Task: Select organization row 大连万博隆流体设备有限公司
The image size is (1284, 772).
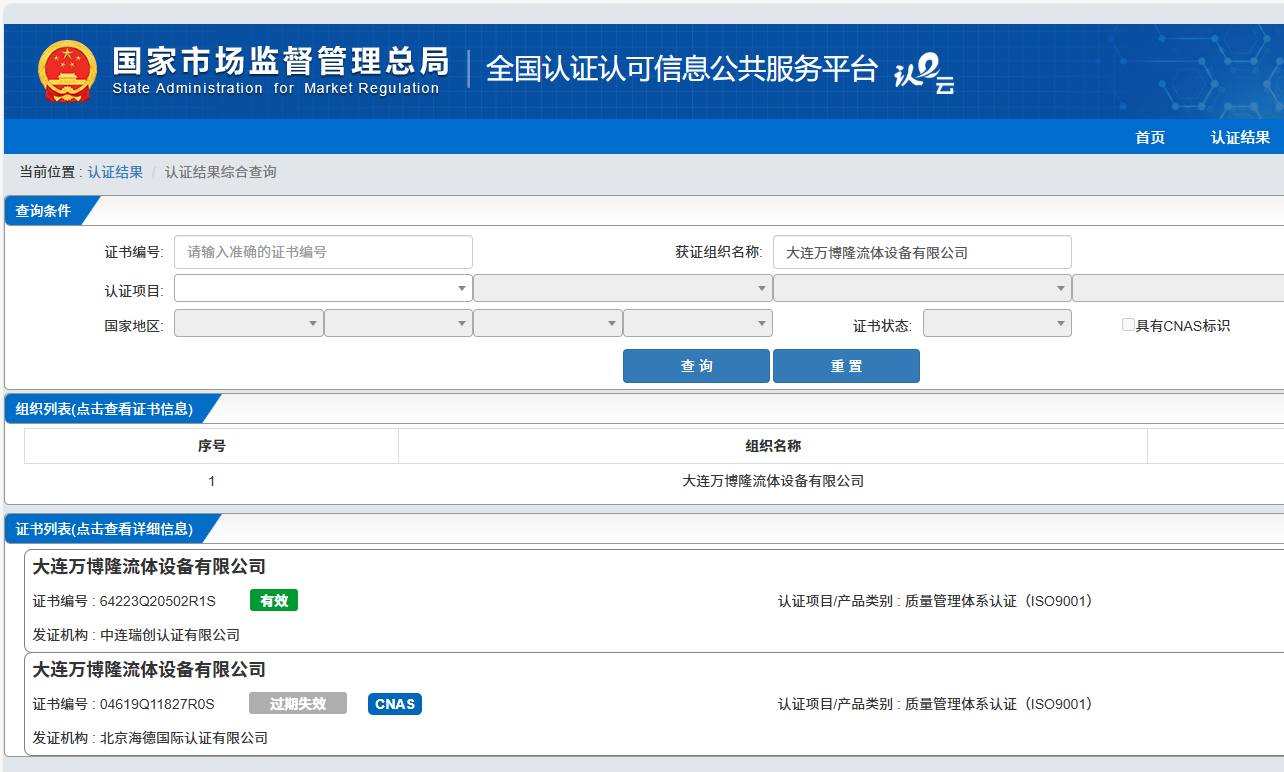Action: 772,481
